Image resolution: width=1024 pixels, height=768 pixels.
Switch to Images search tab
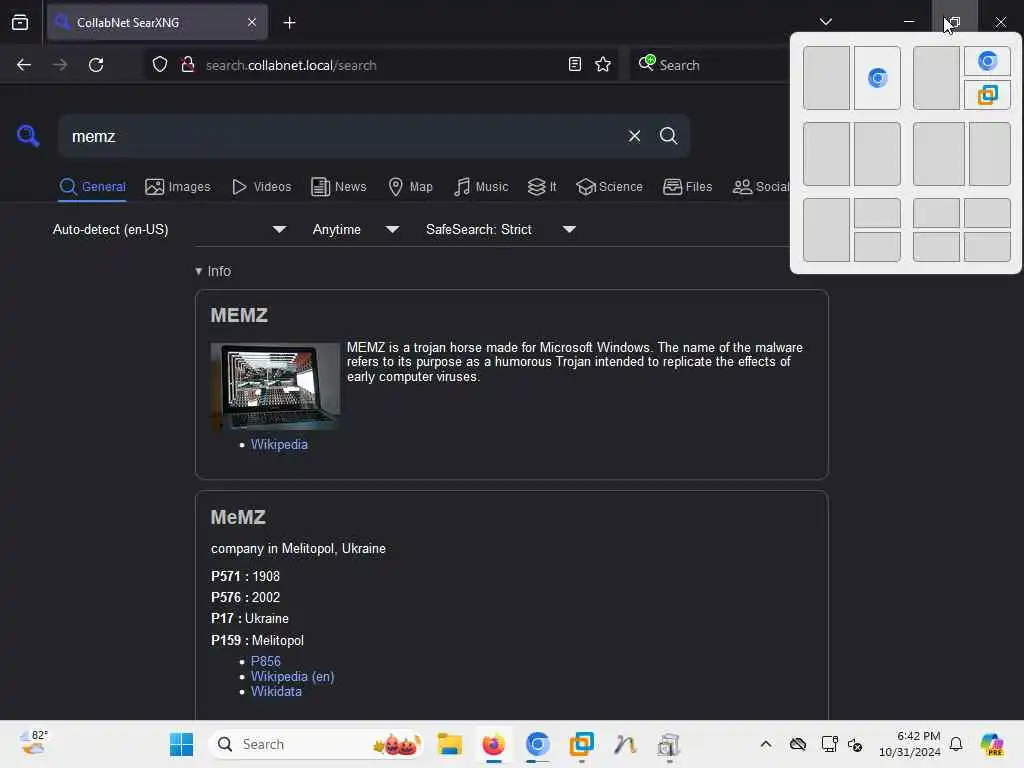coord(178,187)
